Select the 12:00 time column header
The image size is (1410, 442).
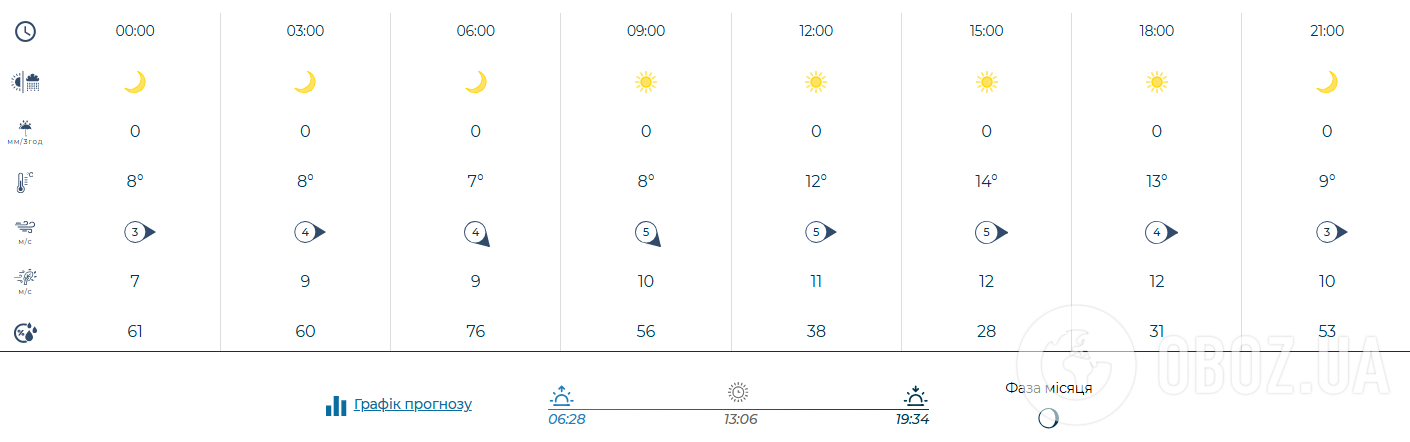816,31
